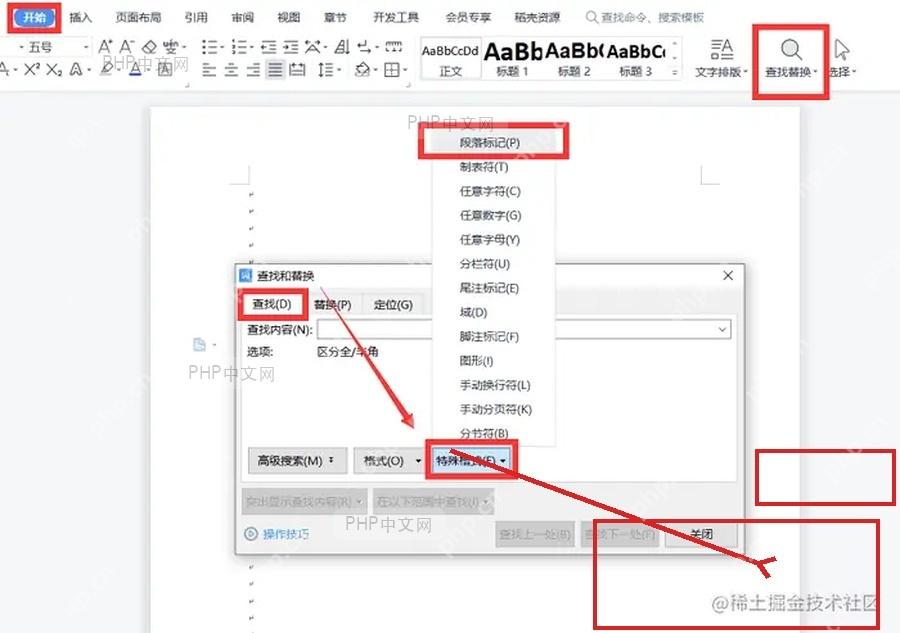Apply the text highlight pen

click(x=108, y=70)
